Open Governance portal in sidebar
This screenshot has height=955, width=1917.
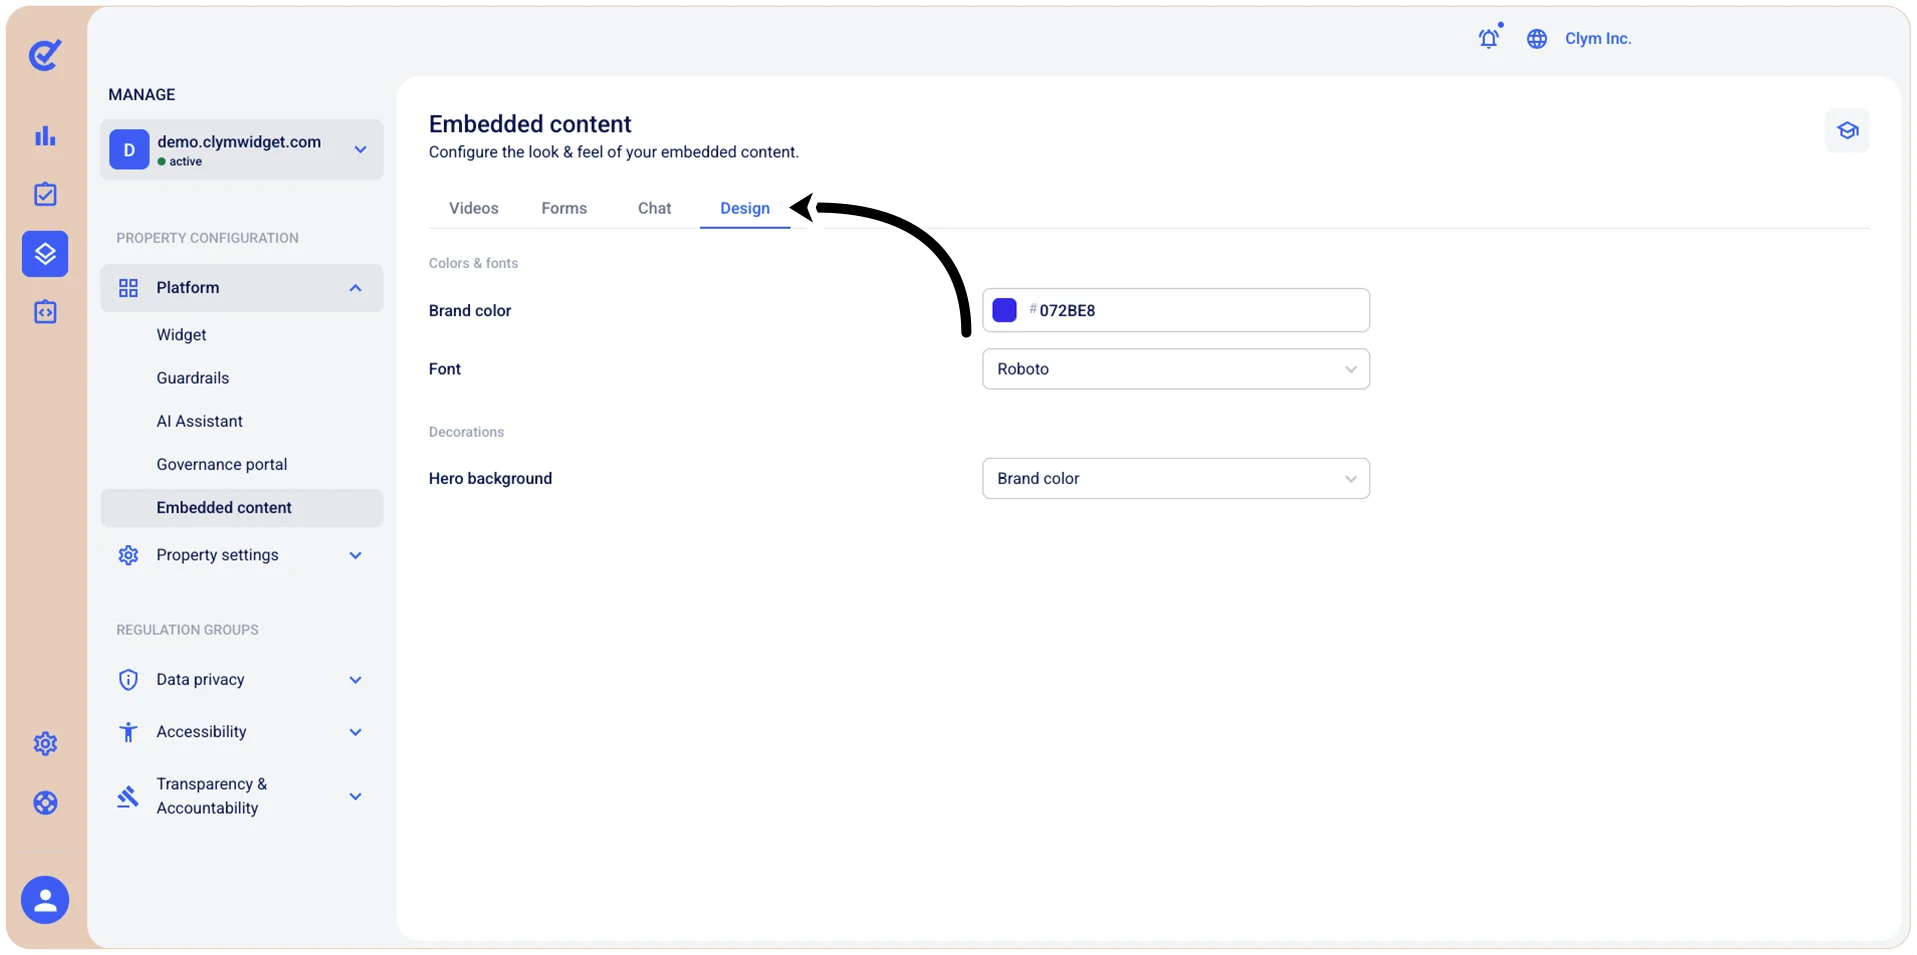coord(222,464)
